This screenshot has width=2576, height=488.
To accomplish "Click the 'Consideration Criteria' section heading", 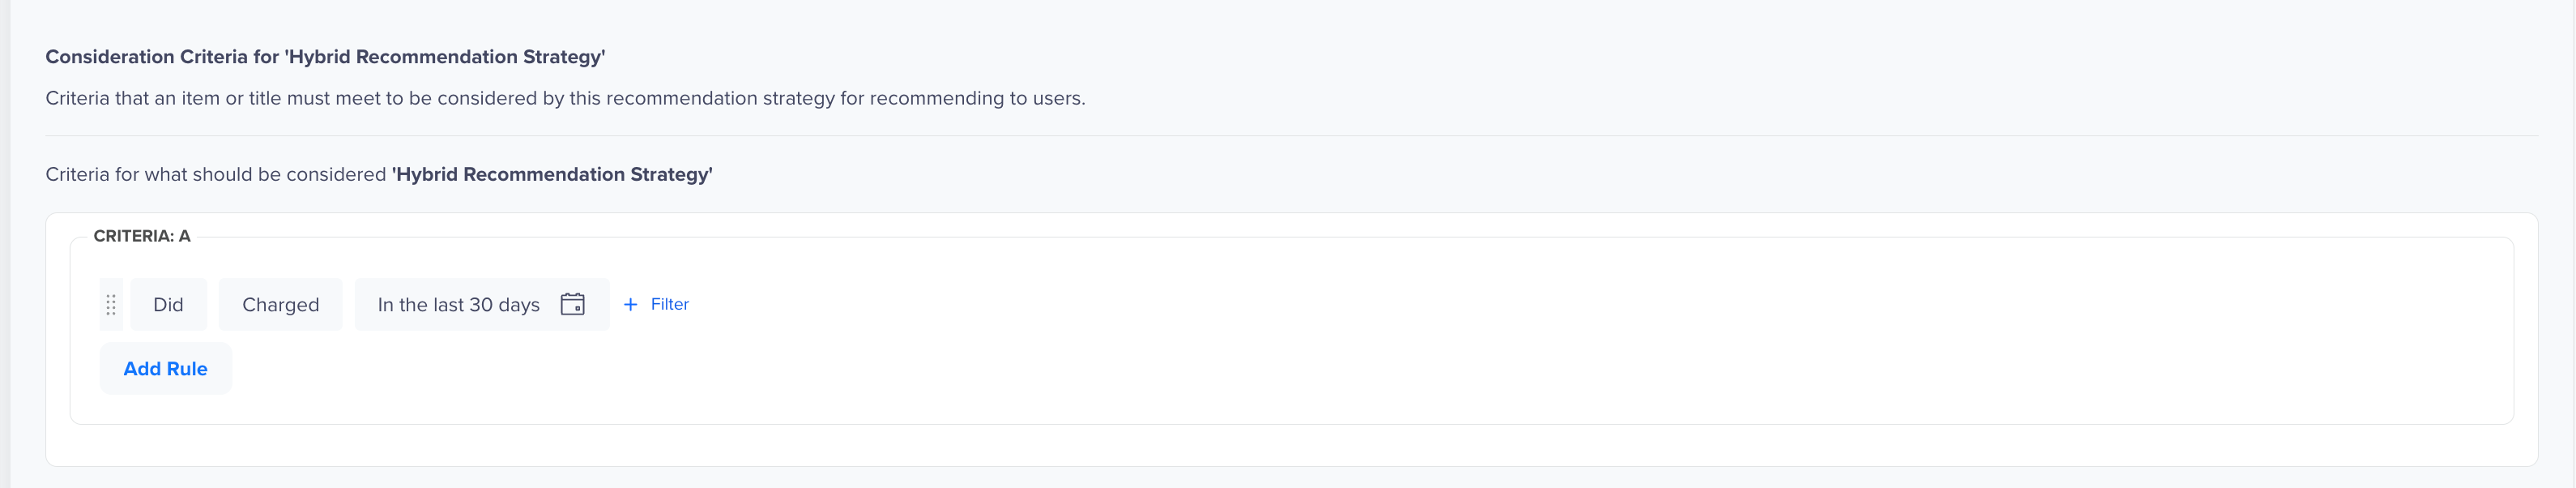I will 325,57.
